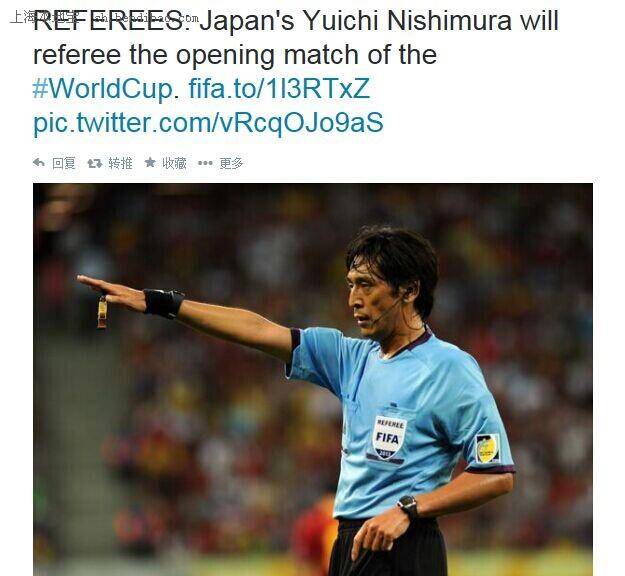Click the watermark text at top-left corner

104,18
